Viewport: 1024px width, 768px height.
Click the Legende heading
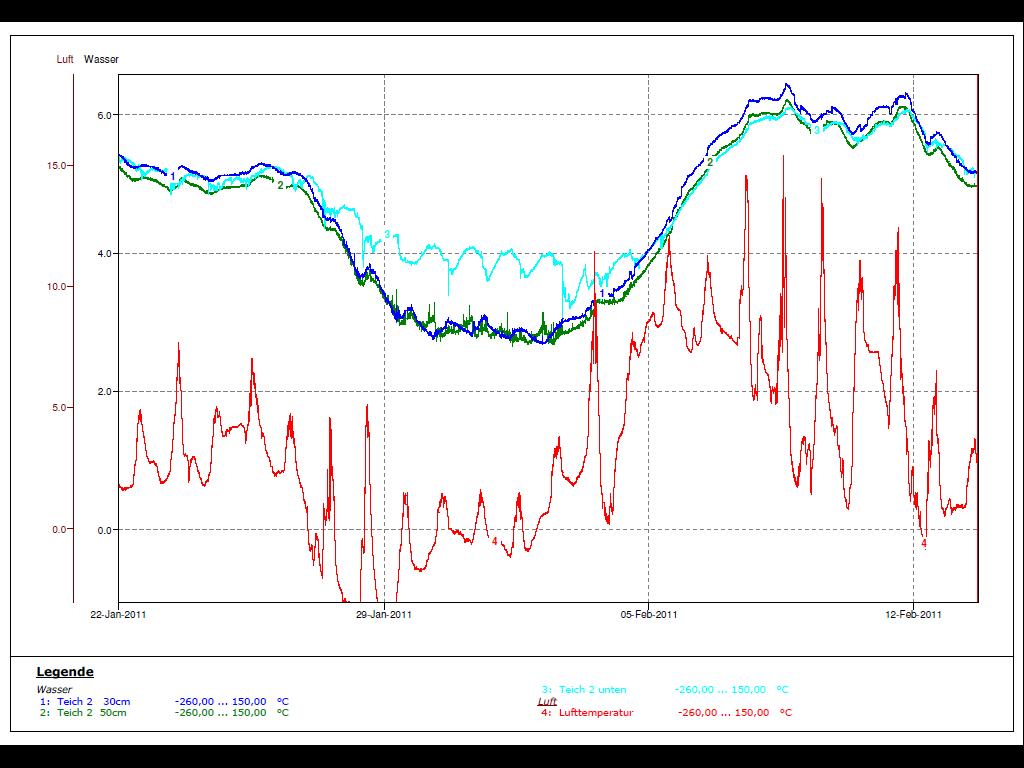[x=65, y=672]
